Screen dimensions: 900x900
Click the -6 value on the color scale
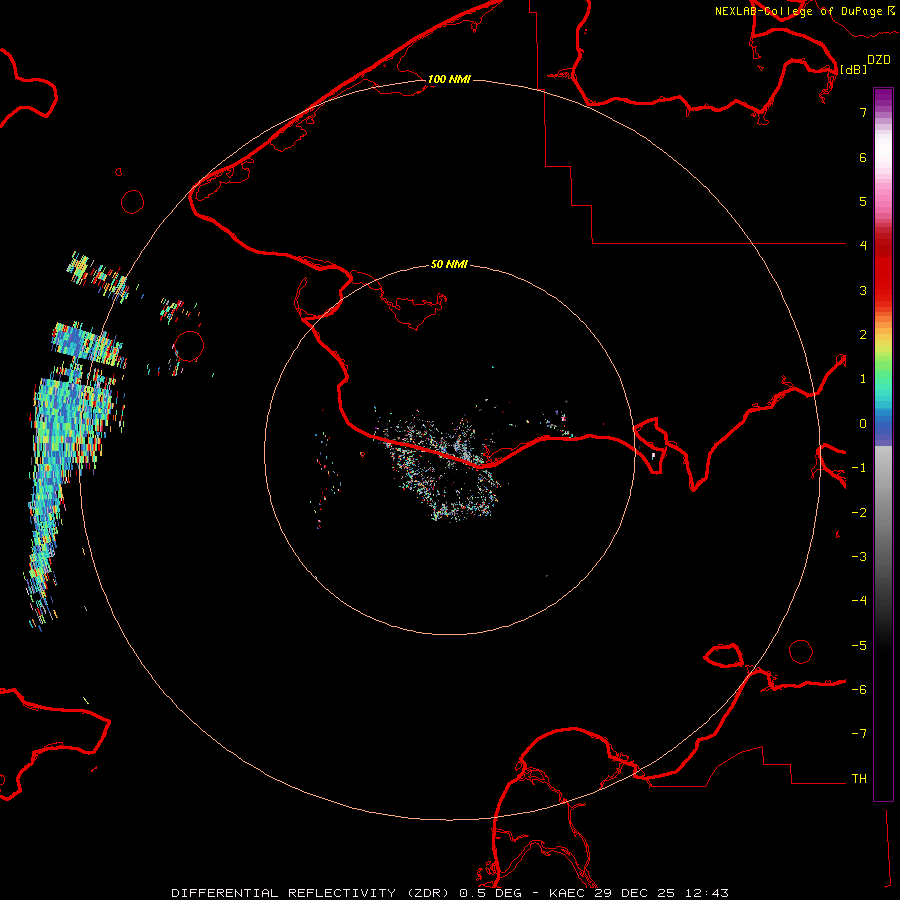point(859,690)
